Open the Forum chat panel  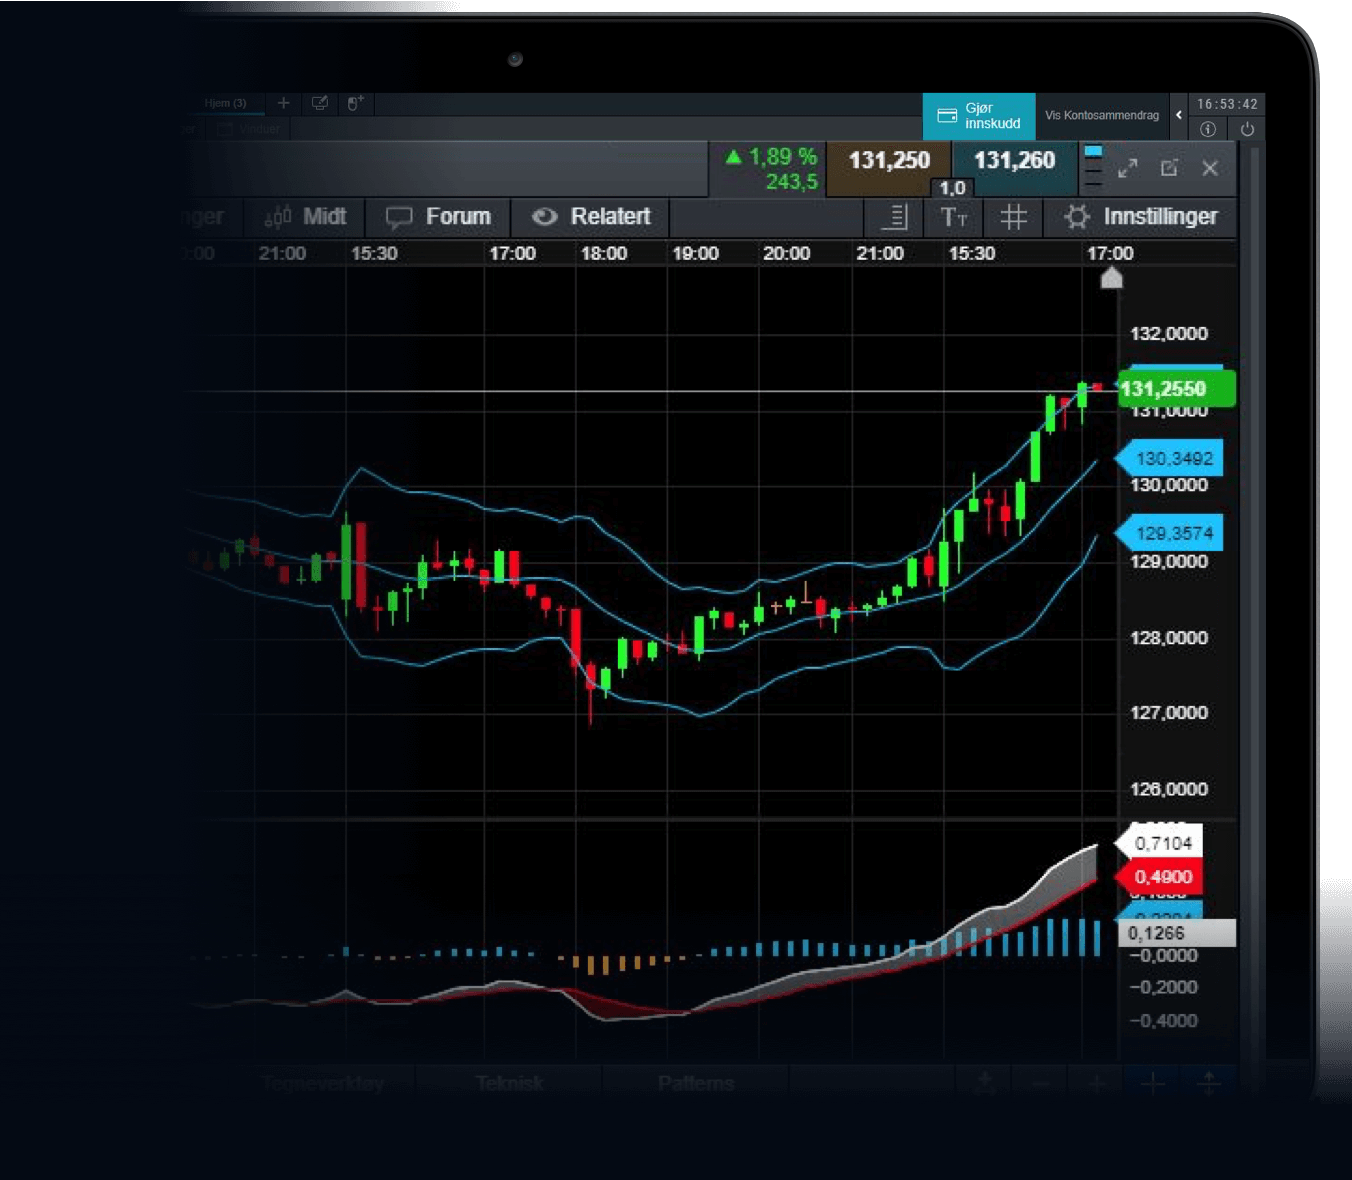click(x=438, y=217)
